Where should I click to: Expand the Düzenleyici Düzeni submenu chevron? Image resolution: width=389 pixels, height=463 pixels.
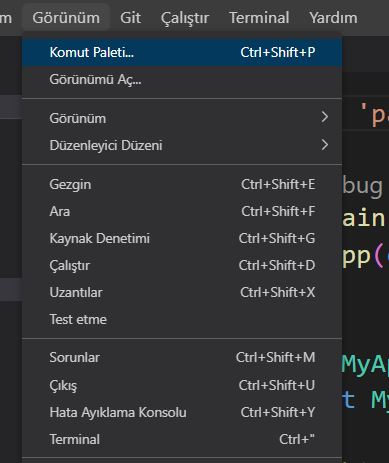pos(325,145)
